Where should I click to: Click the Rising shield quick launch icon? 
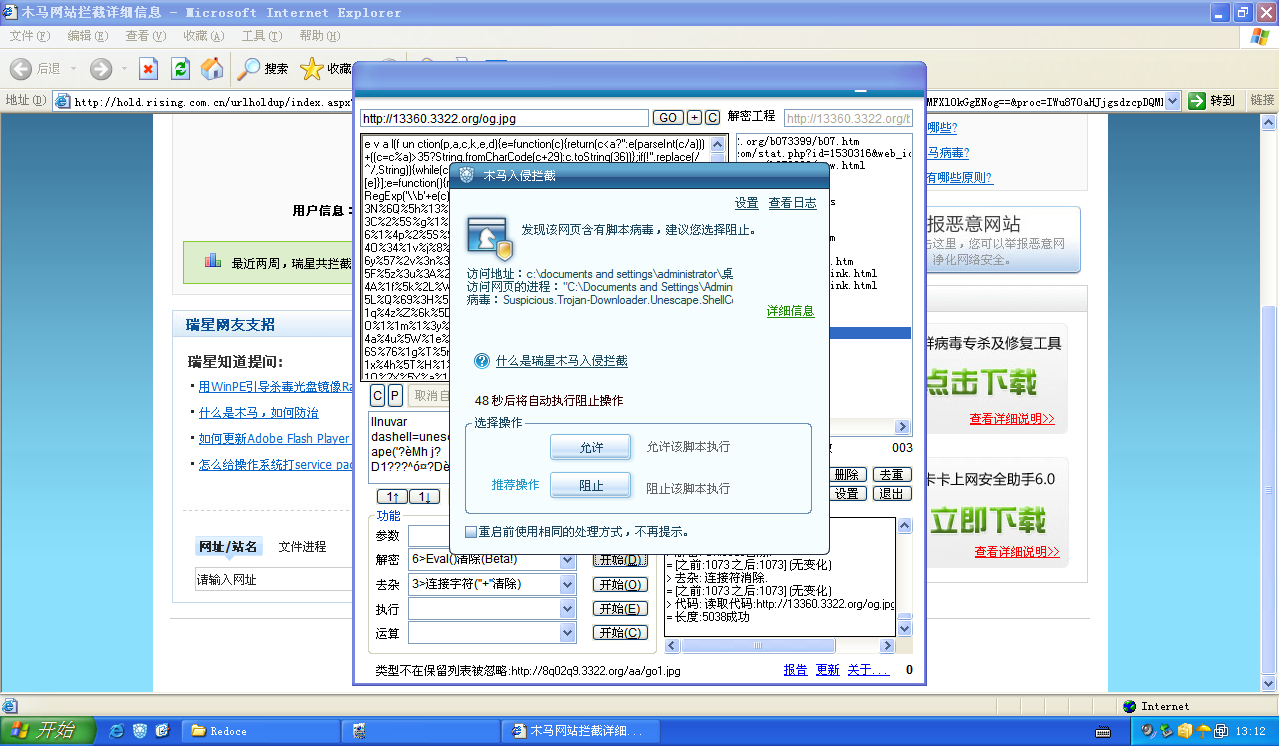click(140, 731)
